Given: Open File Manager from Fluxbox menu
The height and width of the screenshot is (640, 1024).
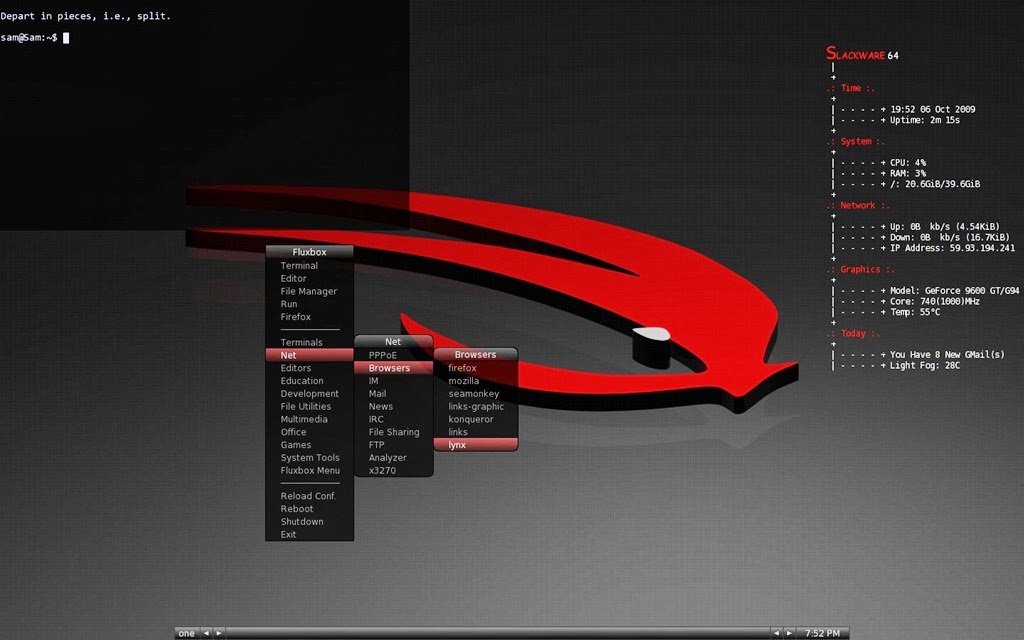Looking at the screenshot, I should point(310,291).
